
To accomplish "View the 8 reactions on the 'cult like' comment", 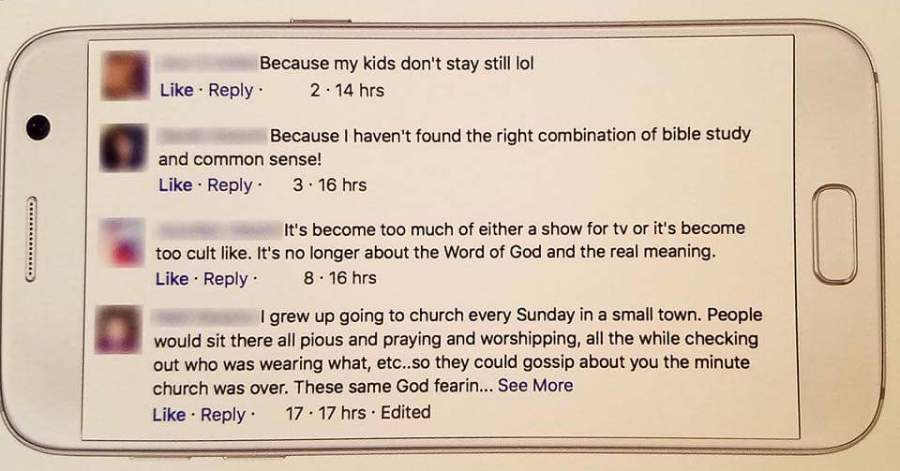I will click(x=309, y=279).
